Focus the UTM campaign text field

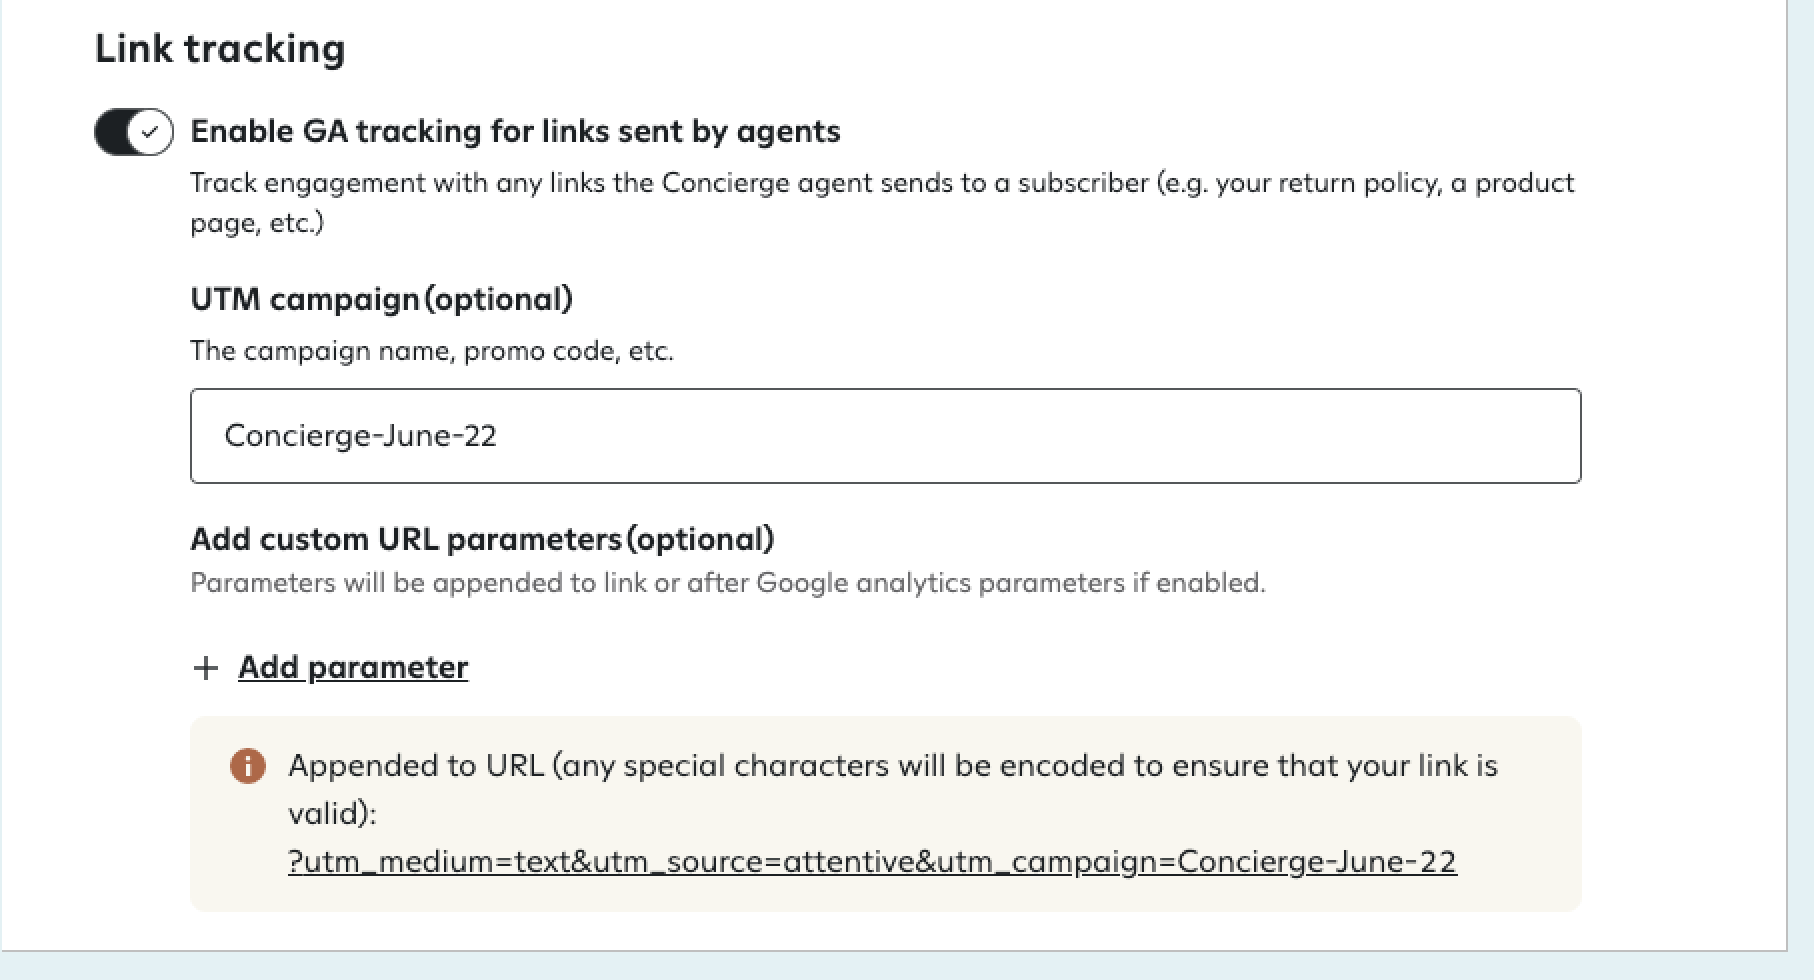point(885,436)
